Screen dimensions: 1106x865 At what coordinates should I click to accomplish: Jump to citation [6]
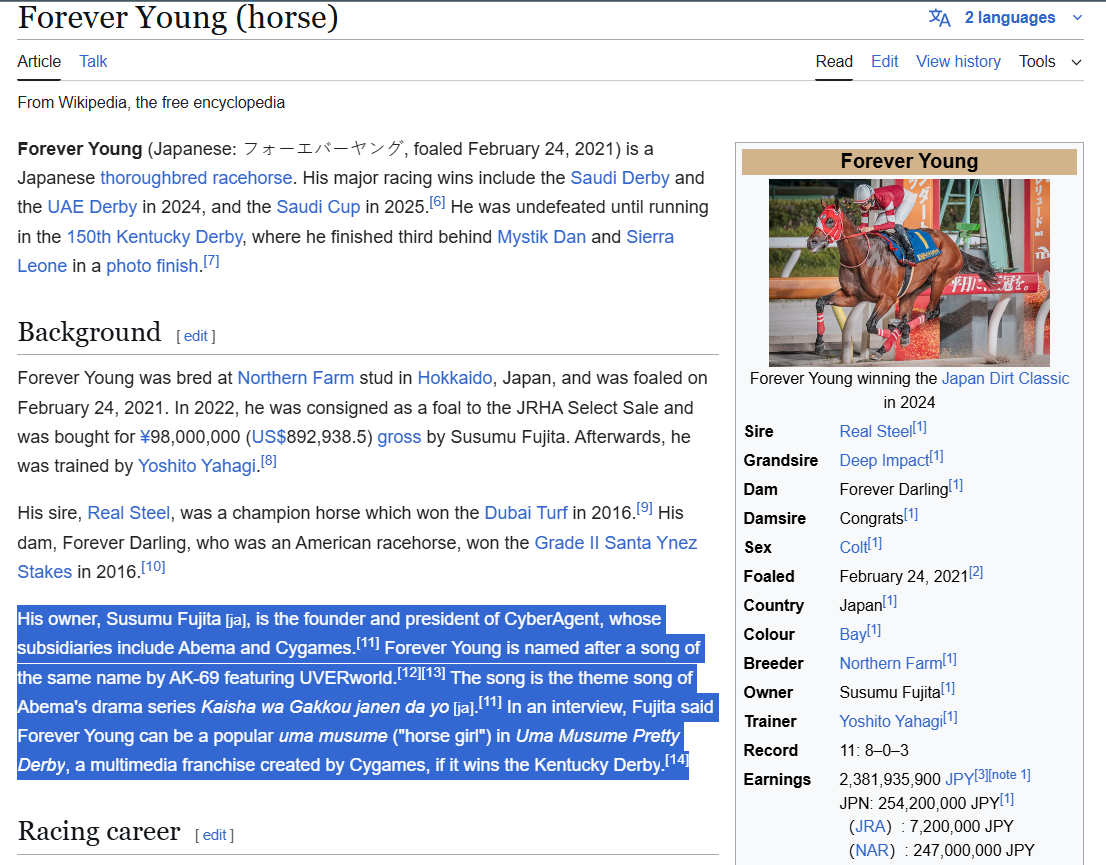click(437, 202)
